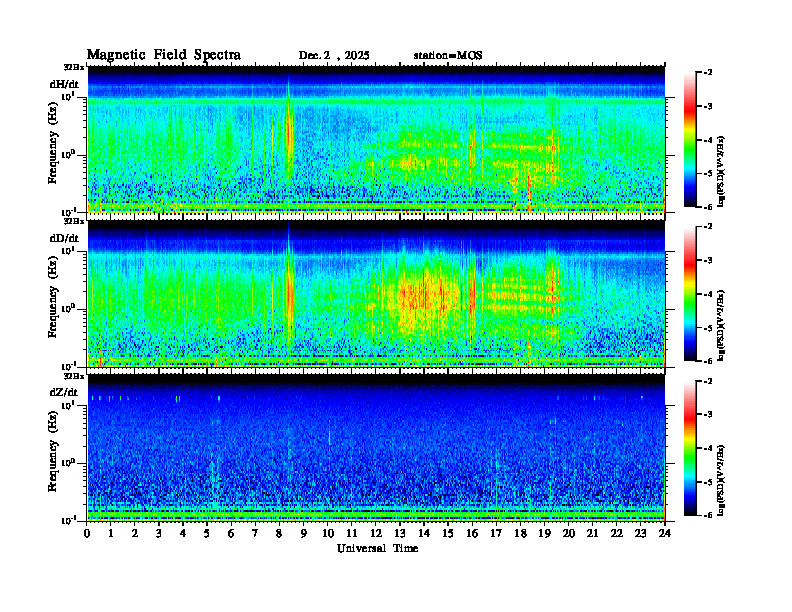Viewport: 792px width, 612px height.
Task: Click hour 22 on the Universal Time axis
Action: (x=617, y=533)
